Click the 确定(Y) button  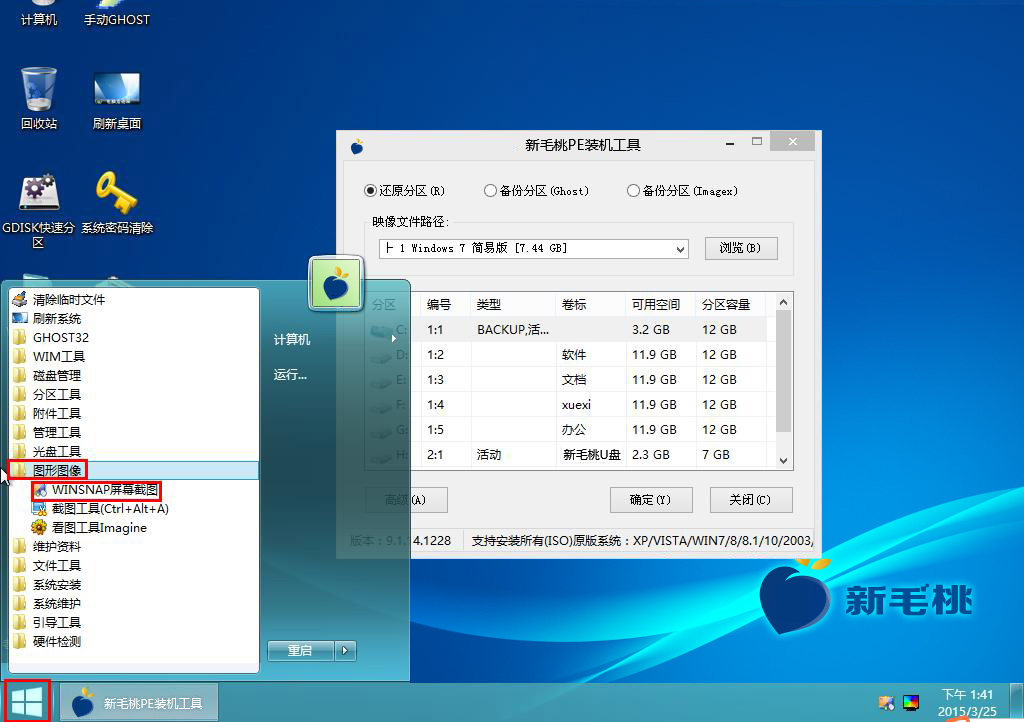tap(650, 499)
